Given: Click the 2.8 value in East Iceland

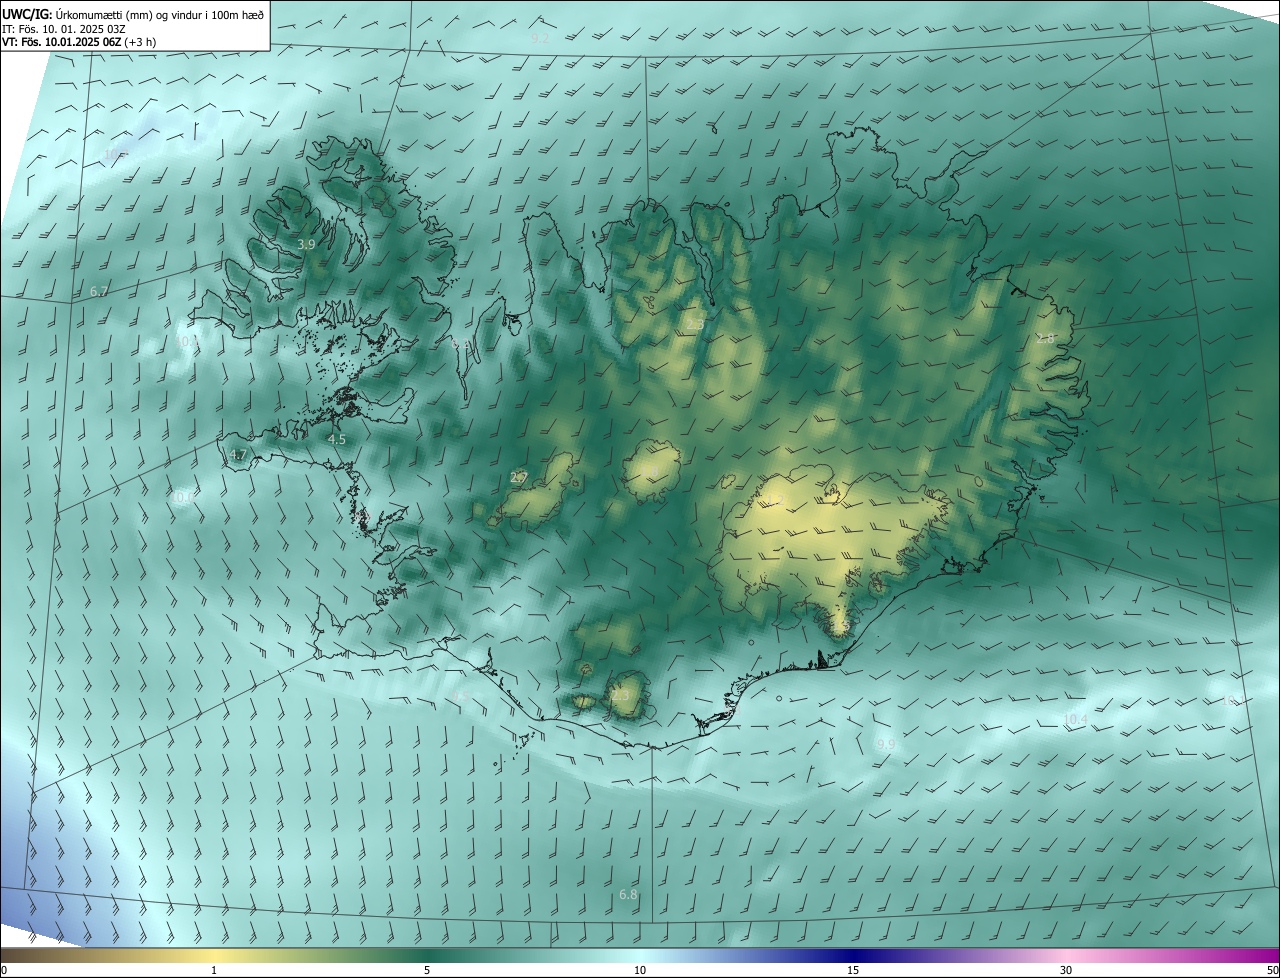Looking at the screenshot, I should coord(1046,339).
